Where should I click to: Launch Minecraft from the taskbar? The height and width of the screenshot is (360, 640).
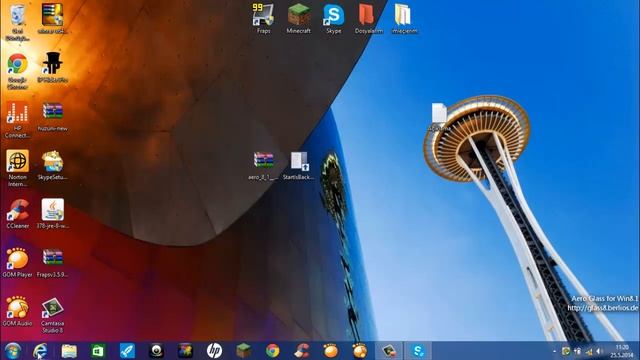click(x=243, y=351)
